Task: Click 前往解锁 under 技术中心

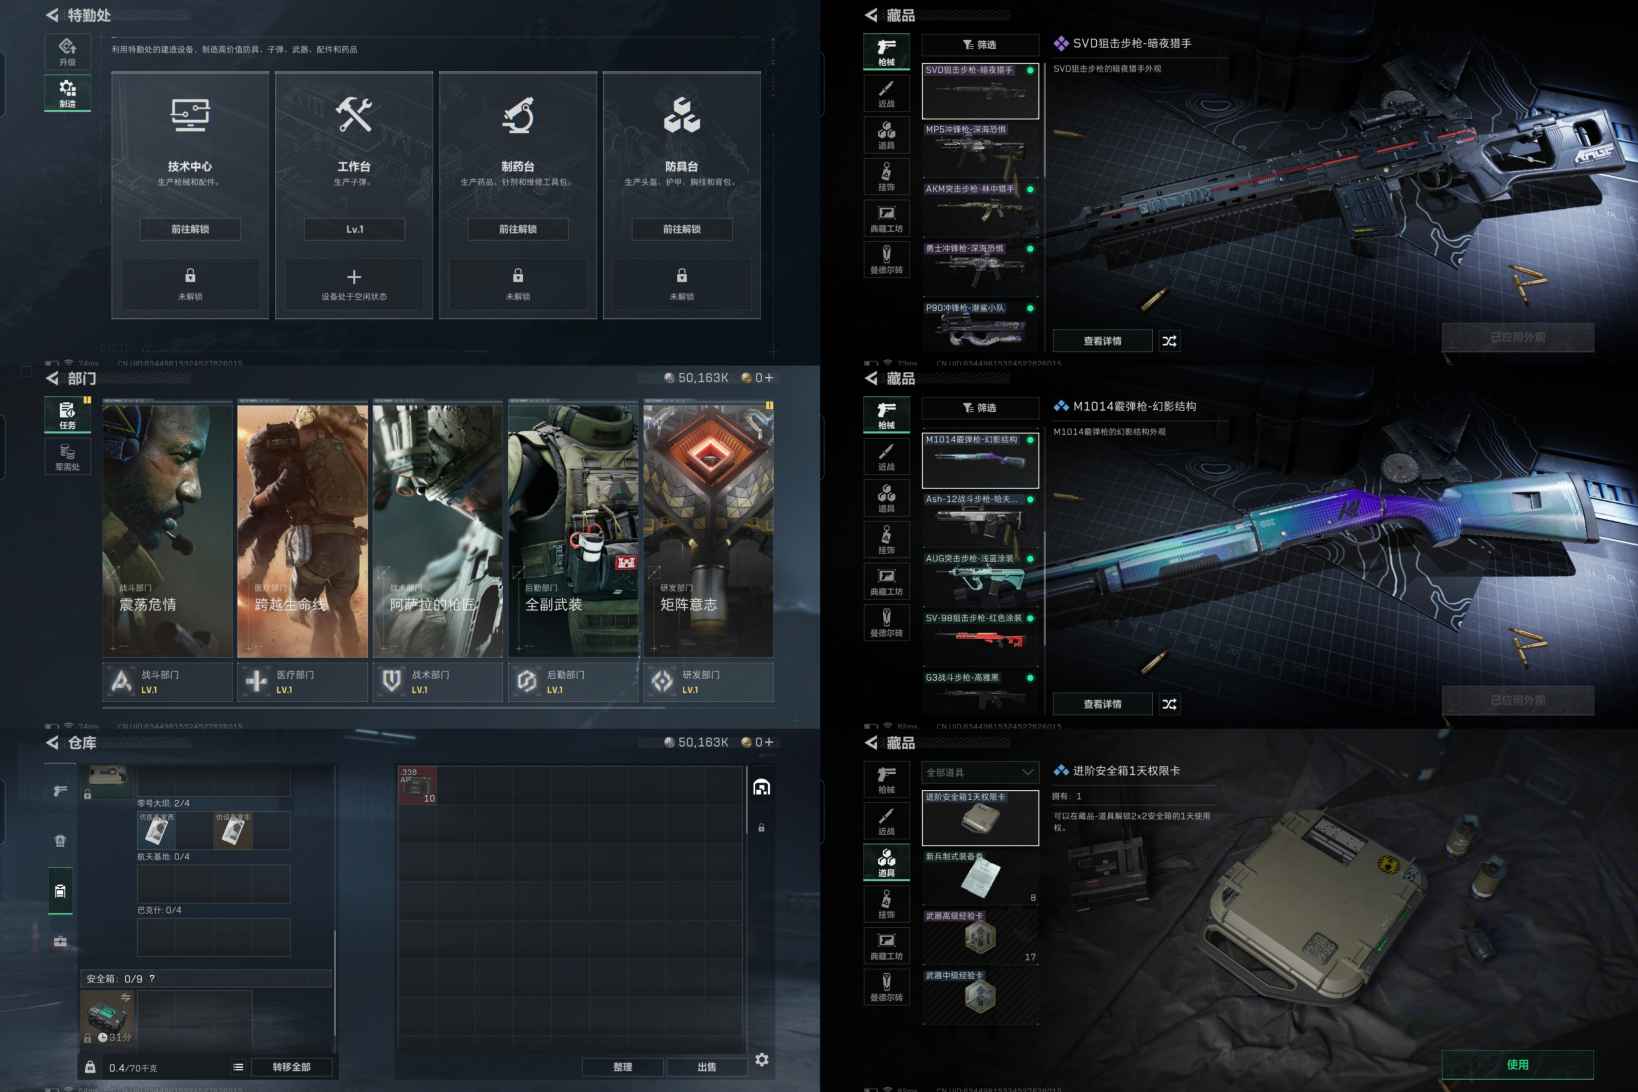Action: click(190, 229)
